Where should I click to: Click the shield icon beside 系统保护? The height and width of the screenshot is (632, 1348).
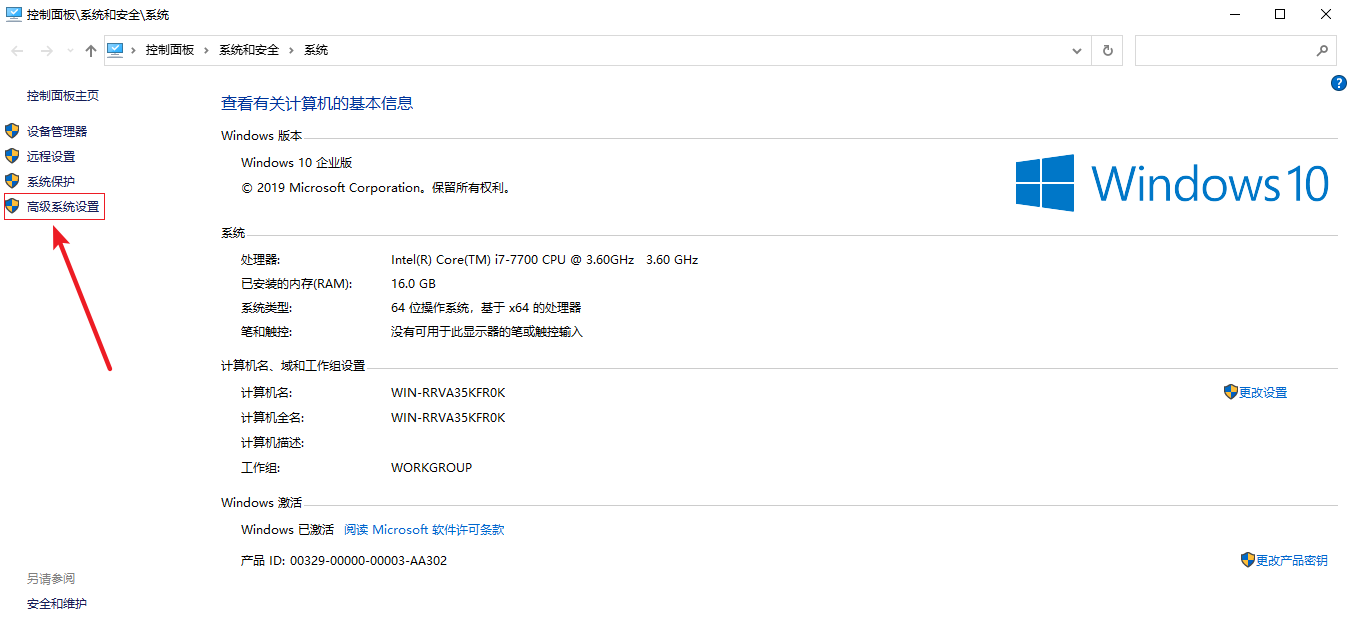12,181
